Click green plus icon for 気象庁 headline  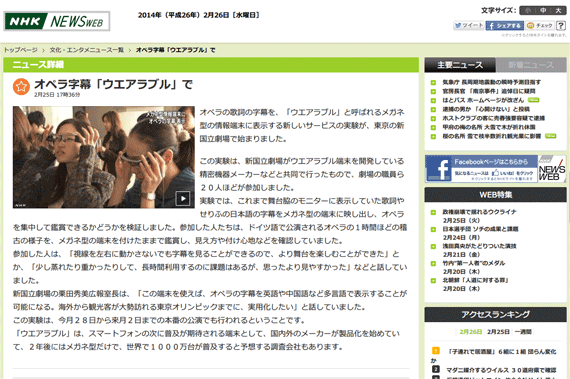tap(433, 82)
